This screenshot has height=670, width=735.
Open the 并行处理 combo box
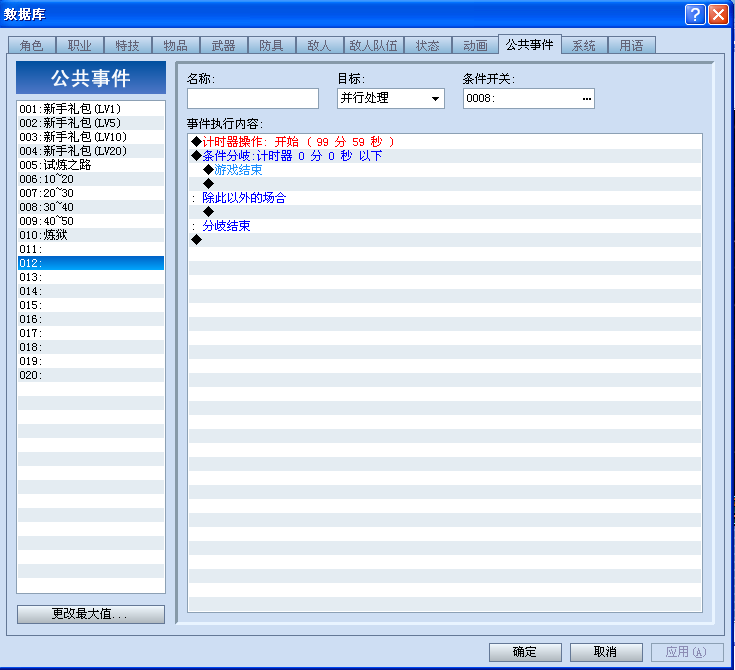tap(390, 98)
